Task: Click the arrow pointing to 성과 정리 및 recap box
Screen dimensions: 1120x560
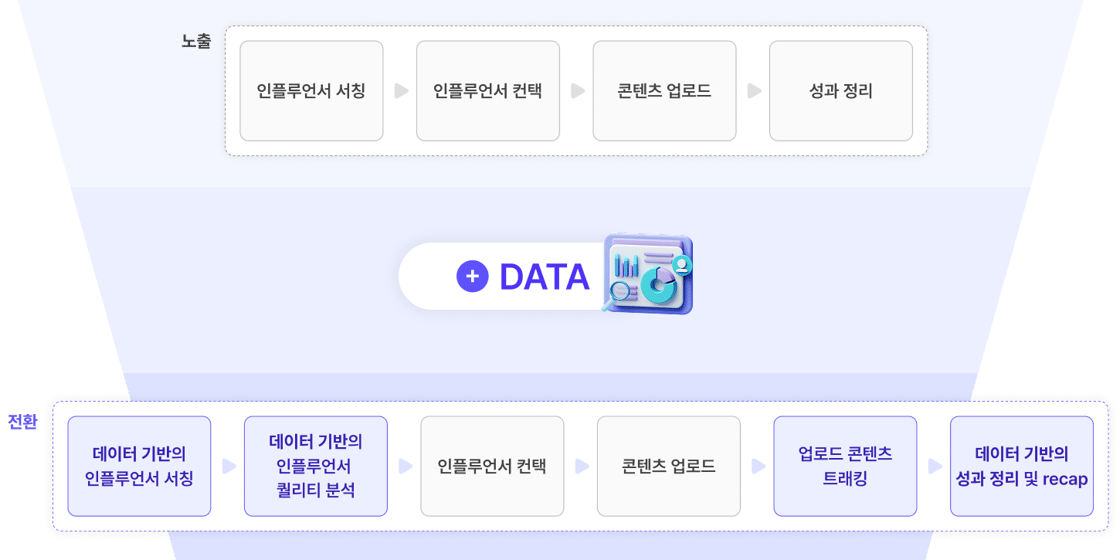Action: [x=935, y=466]
